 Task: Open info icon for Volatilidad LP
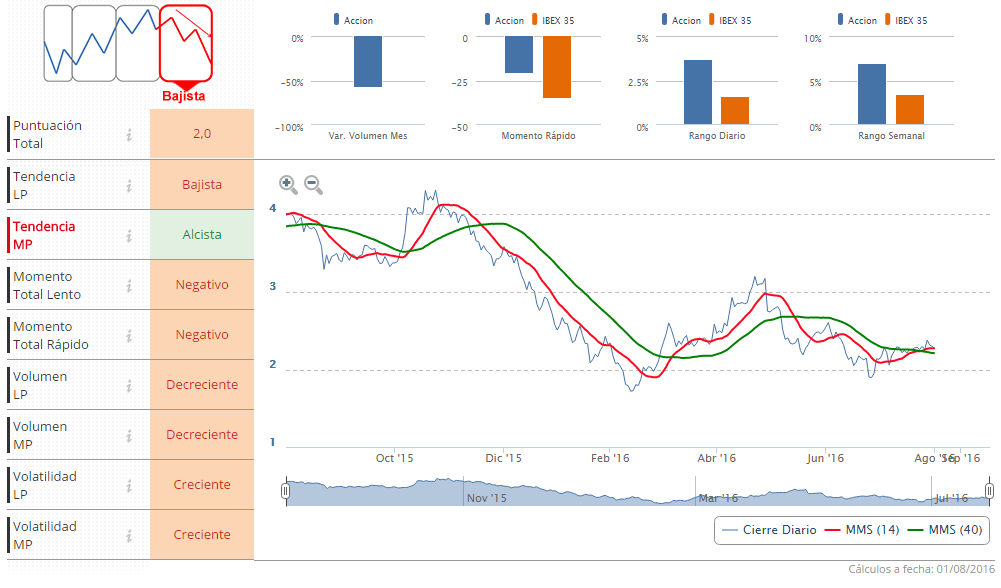(129, 486)
